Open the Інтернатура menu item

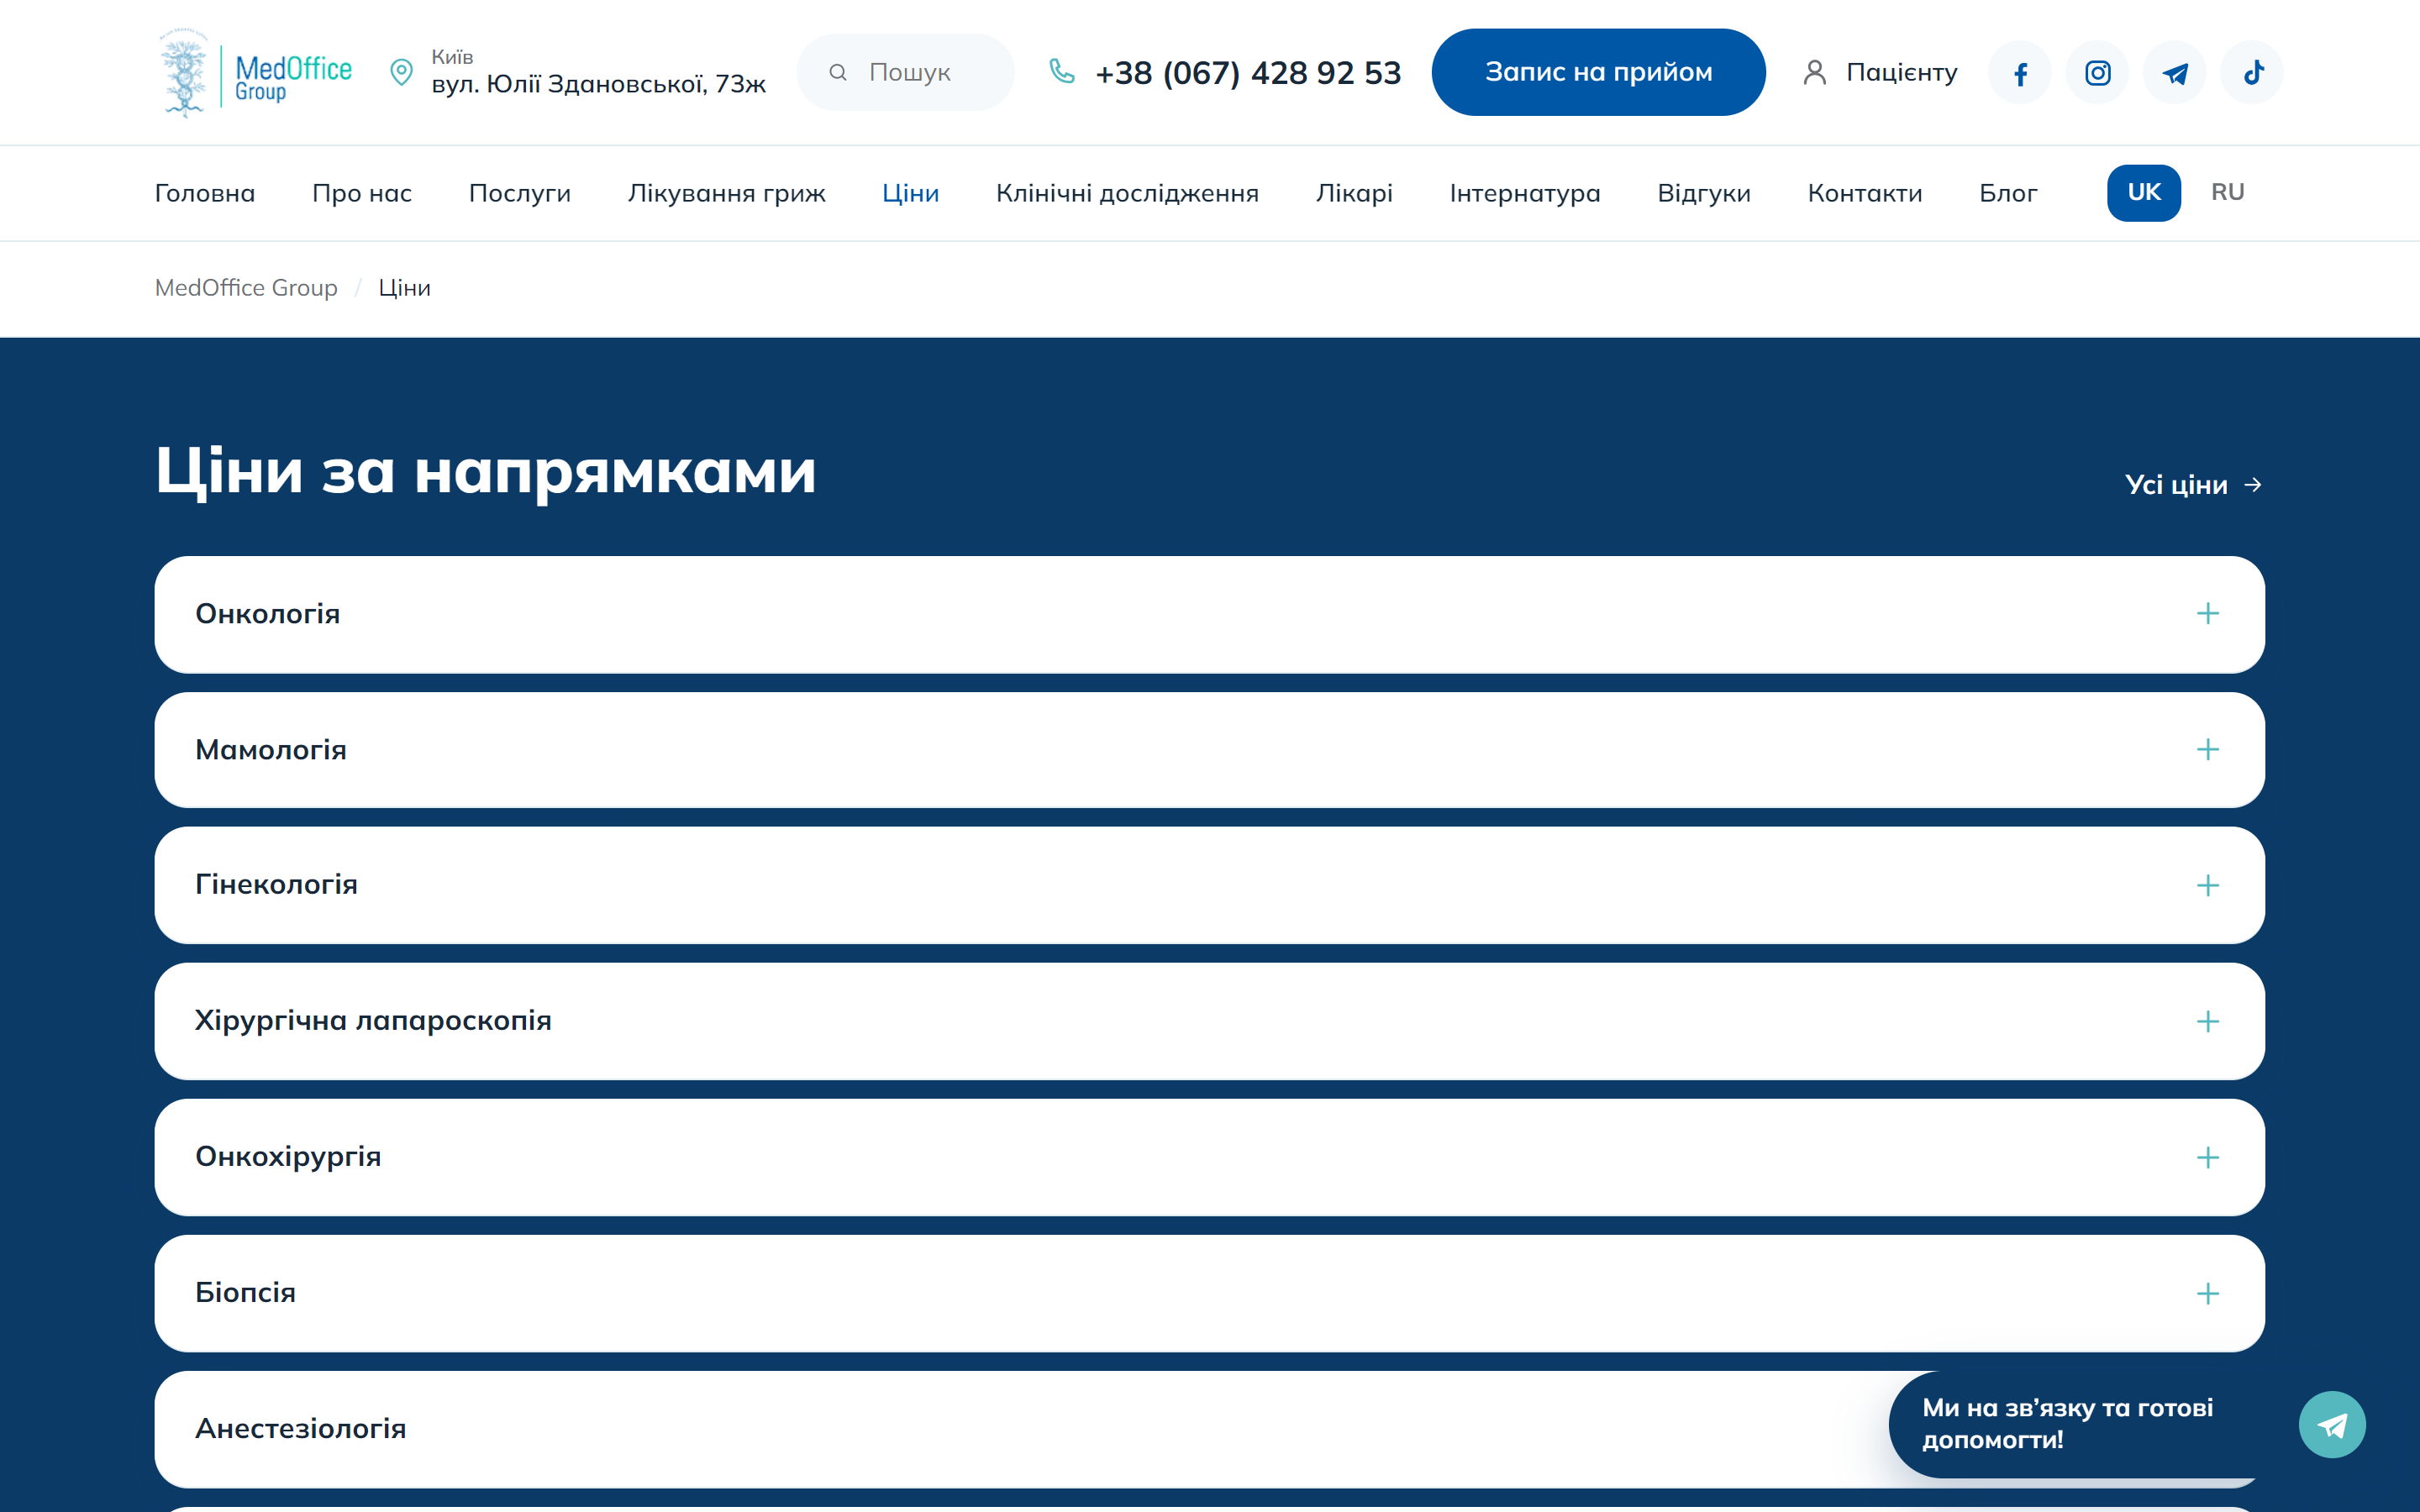[x=1525, y=193]
